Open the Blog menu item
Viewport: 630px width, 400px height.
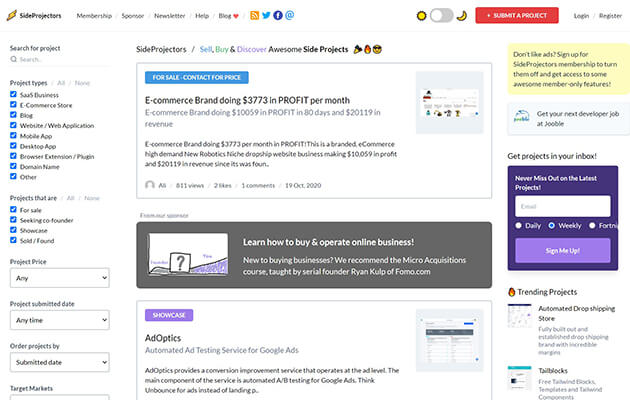click(x=225, y=16)
